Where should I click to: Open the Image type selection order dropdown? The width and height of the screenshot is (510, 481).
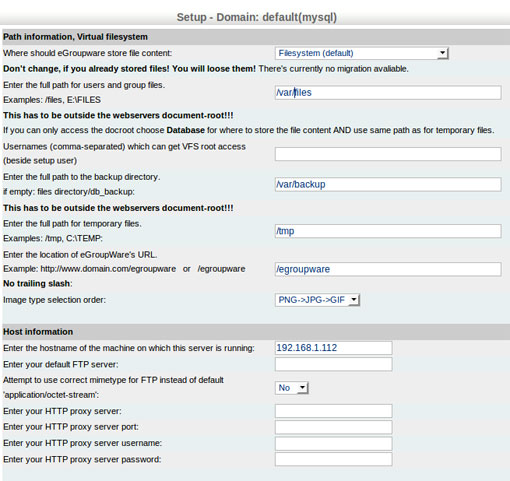pyautogui.click(x=317, y=300)
